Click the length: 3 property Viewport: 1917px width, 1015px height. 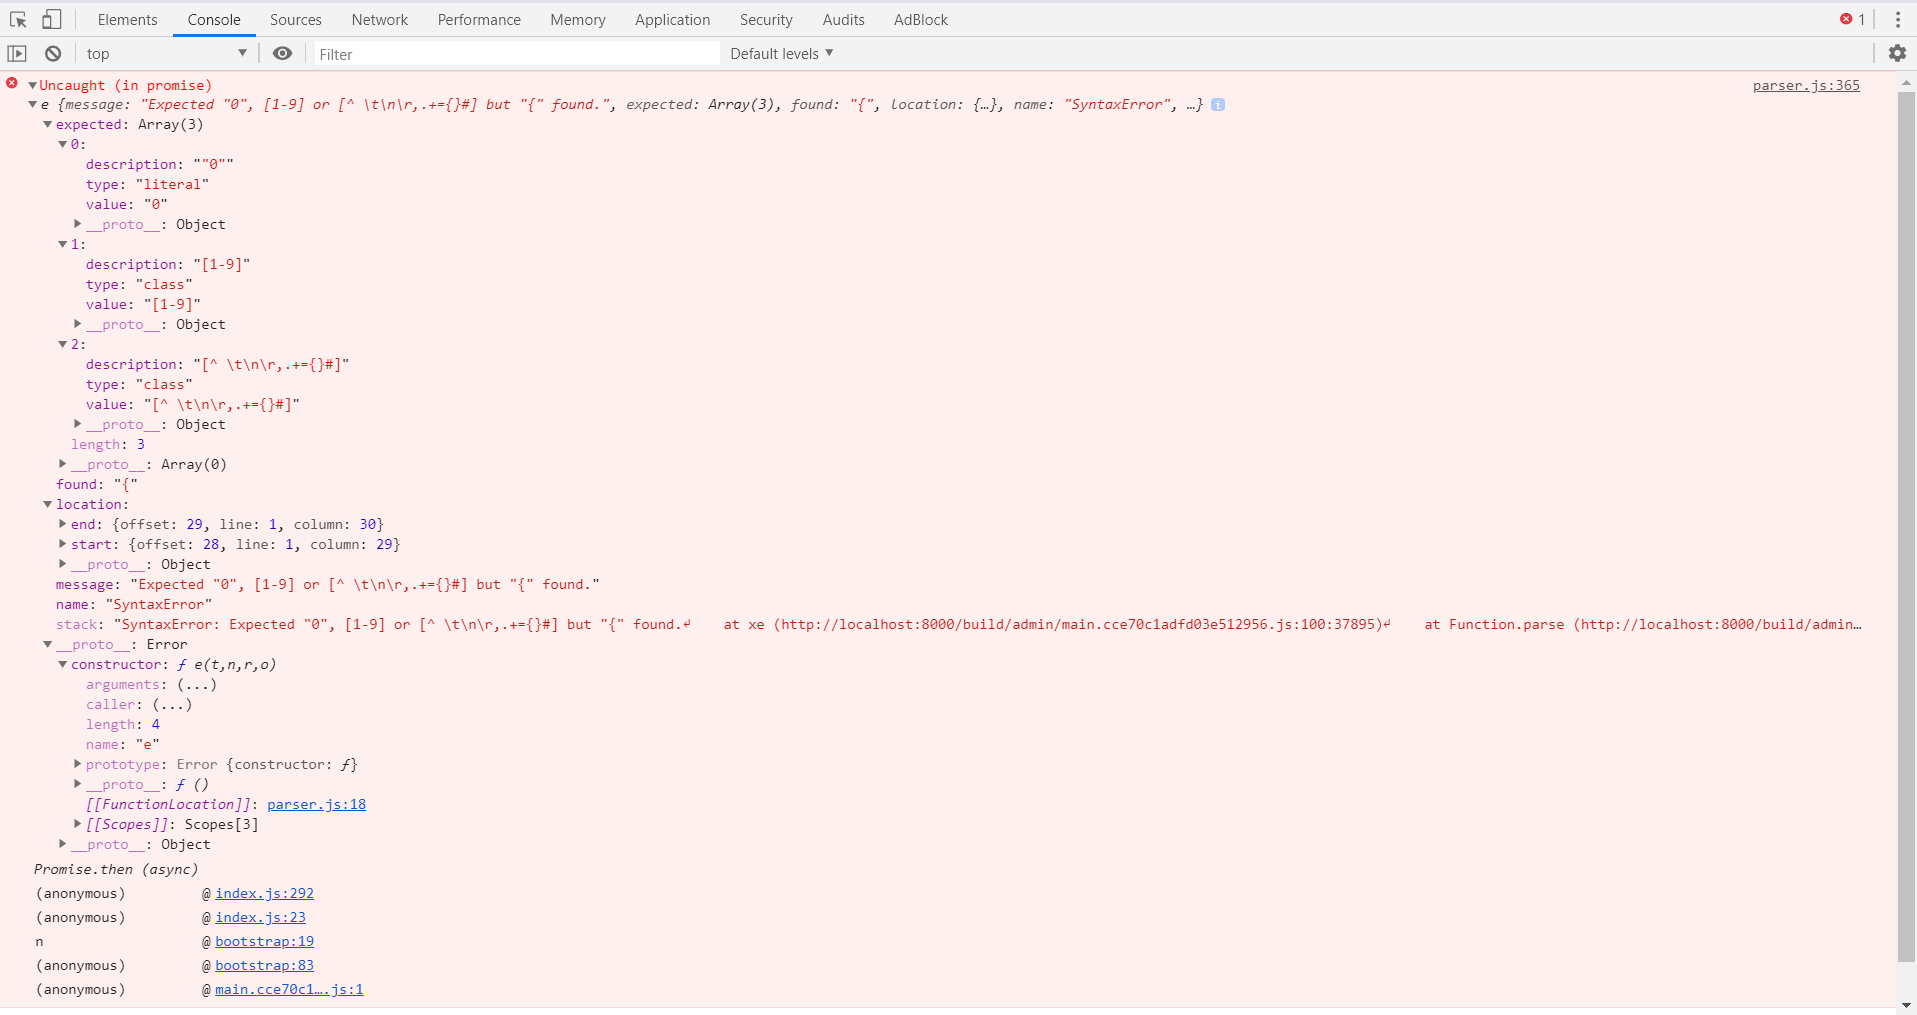(x=108, y=444)
